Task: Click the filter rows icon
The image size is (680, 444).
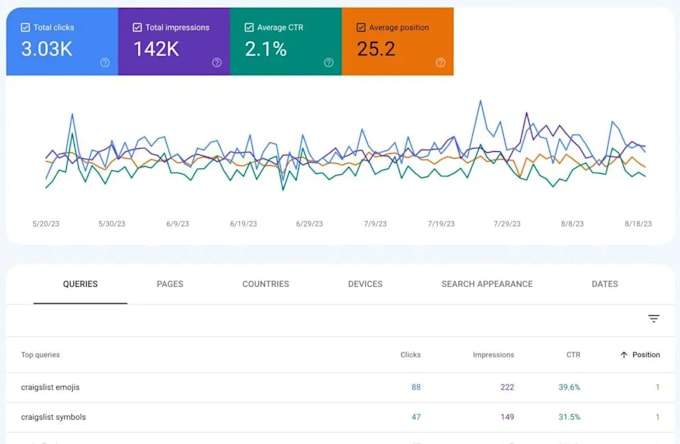Action: [654, 319]
